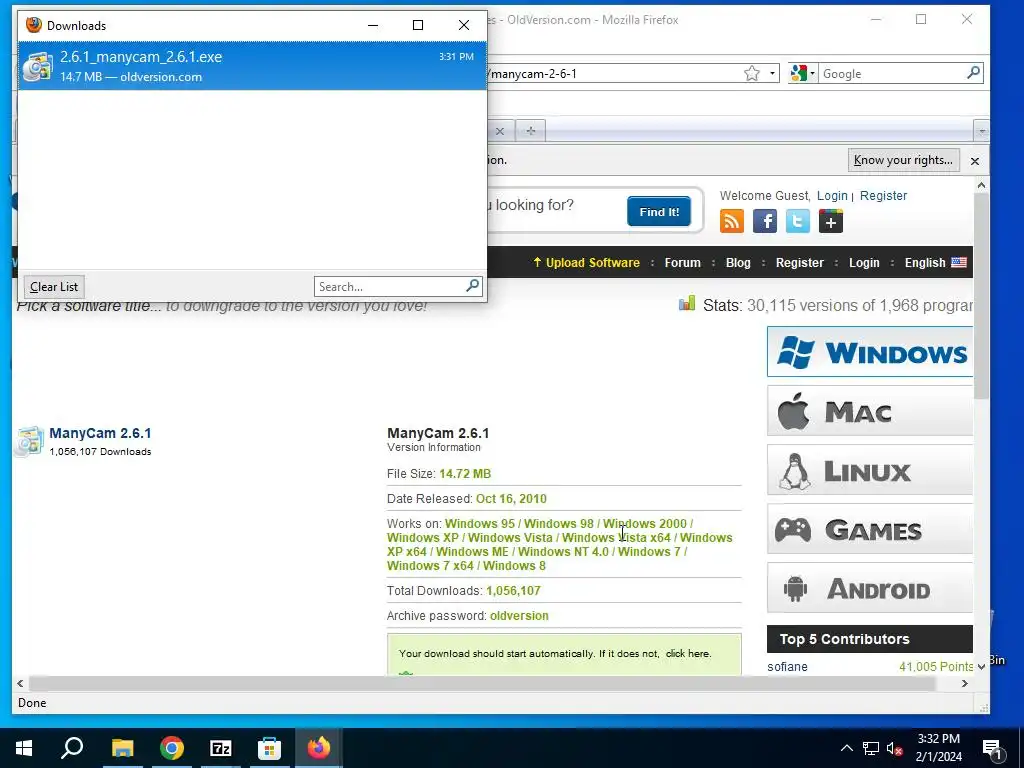
Task: Click the RSS feed icon
Action: click(731, 221)
